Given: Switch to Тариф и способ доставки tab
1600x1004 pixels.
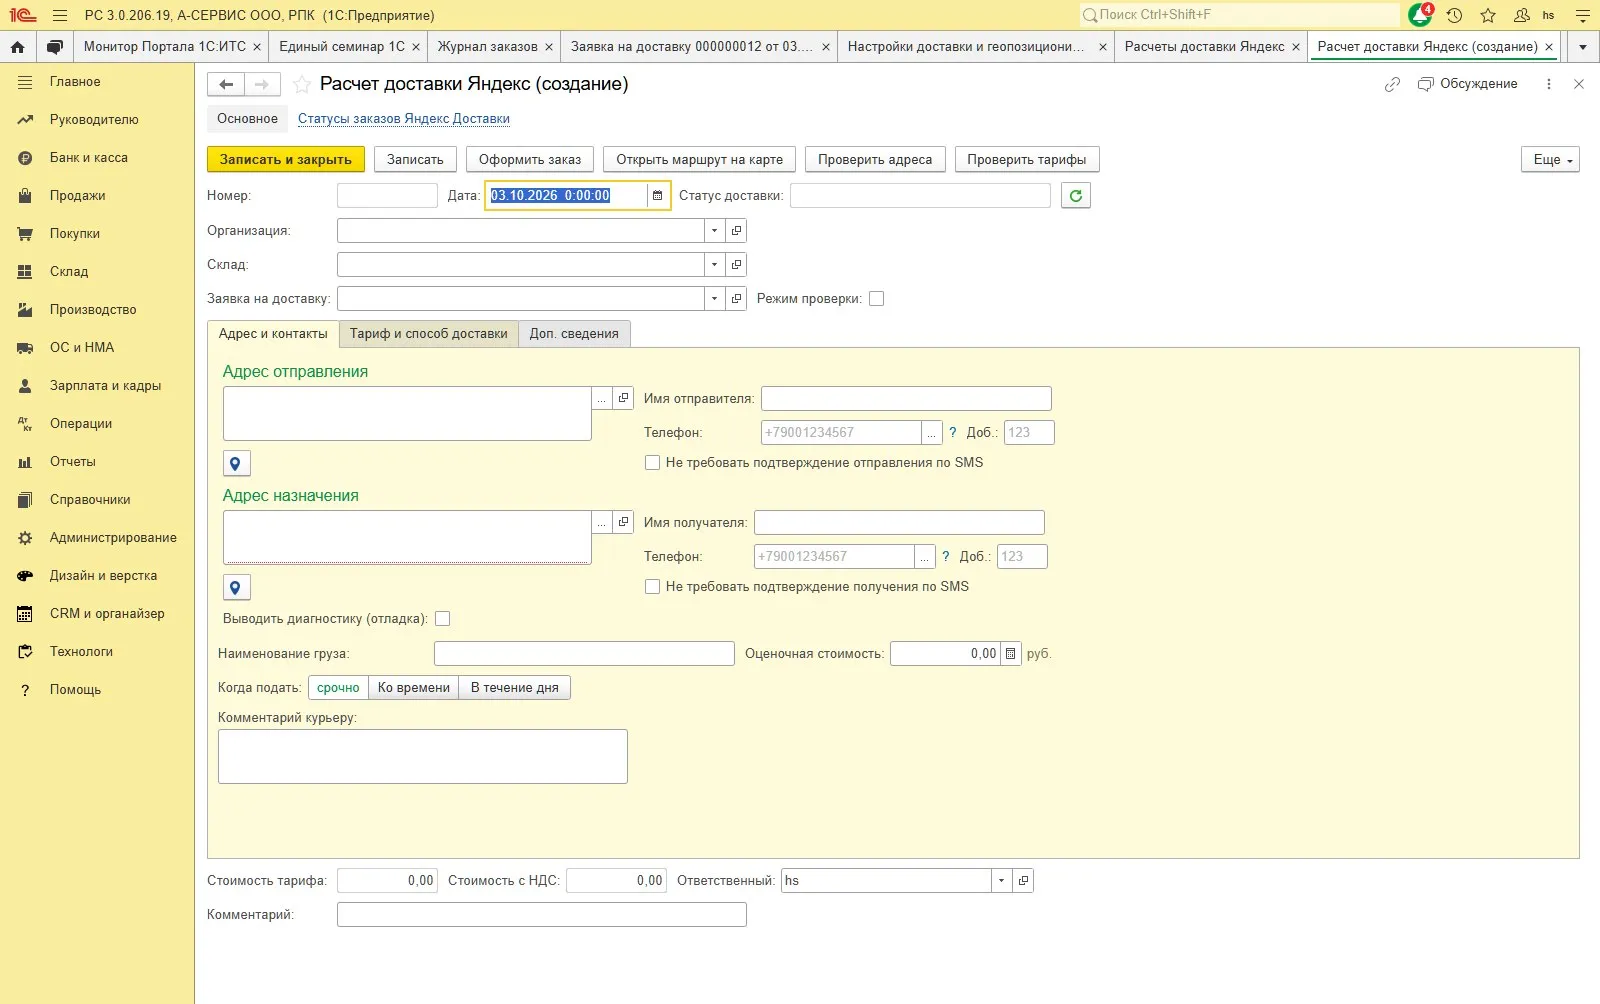Looking at the screenshot, I should (x=428, y=334).
